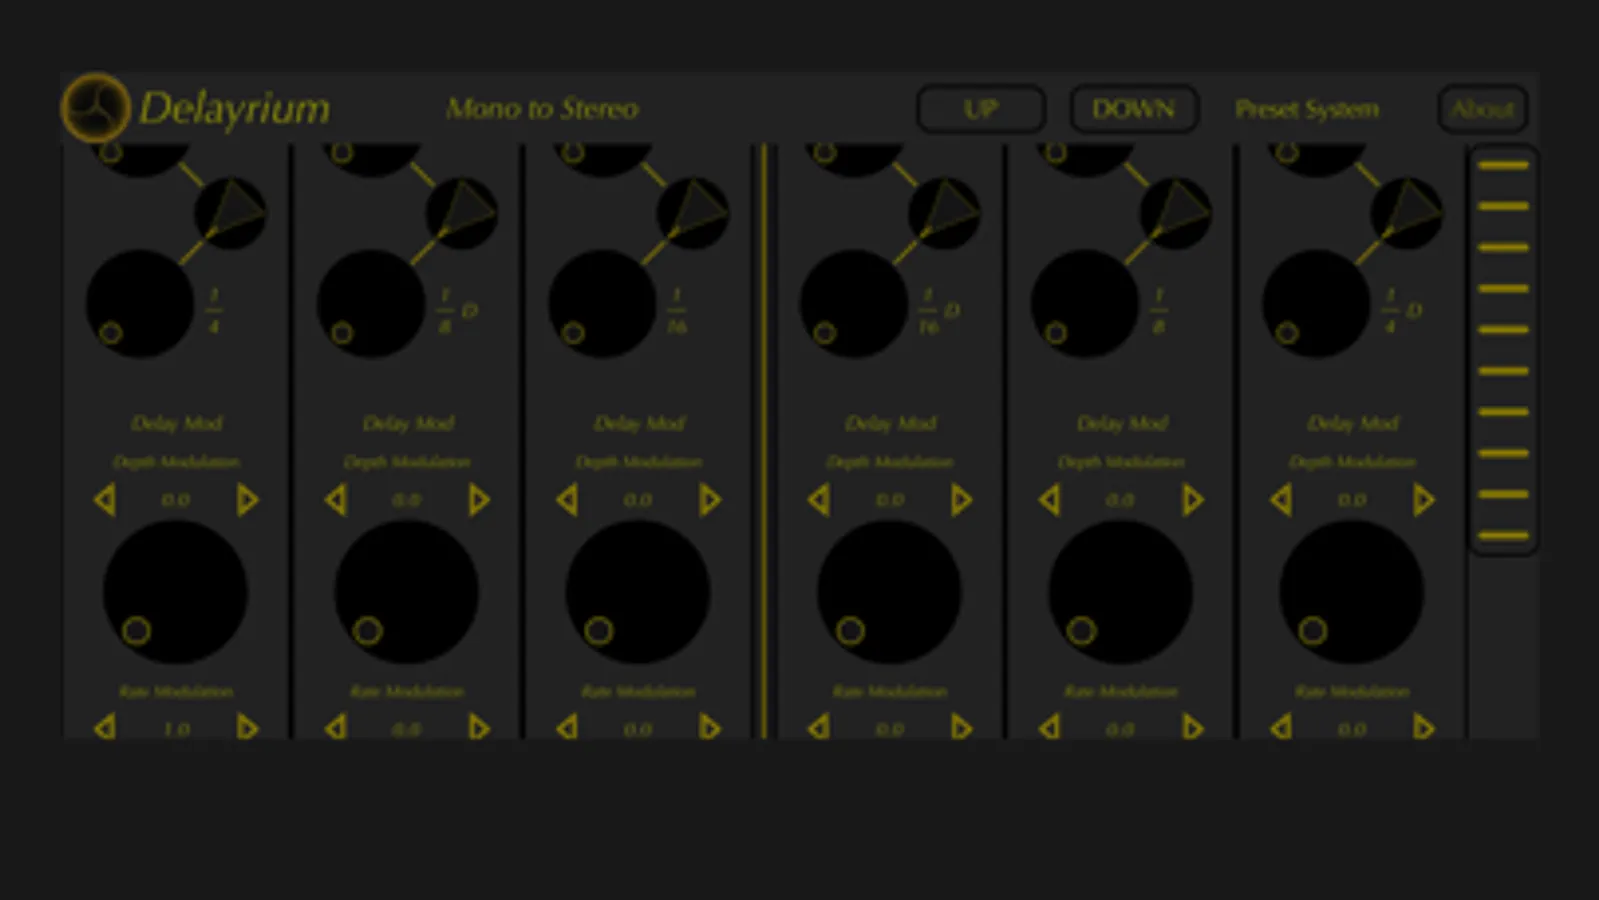Viewport: 1599px width, 900px height.
Task: Click the large Delay Mod knob in 1/4 D column
Action: 1351,592
